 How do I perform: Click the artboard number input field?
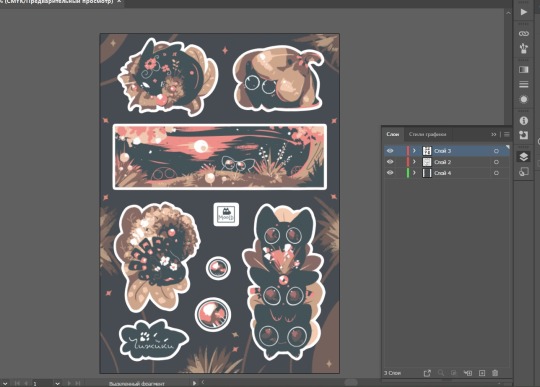pyautogui.click(x=42, y=383)
